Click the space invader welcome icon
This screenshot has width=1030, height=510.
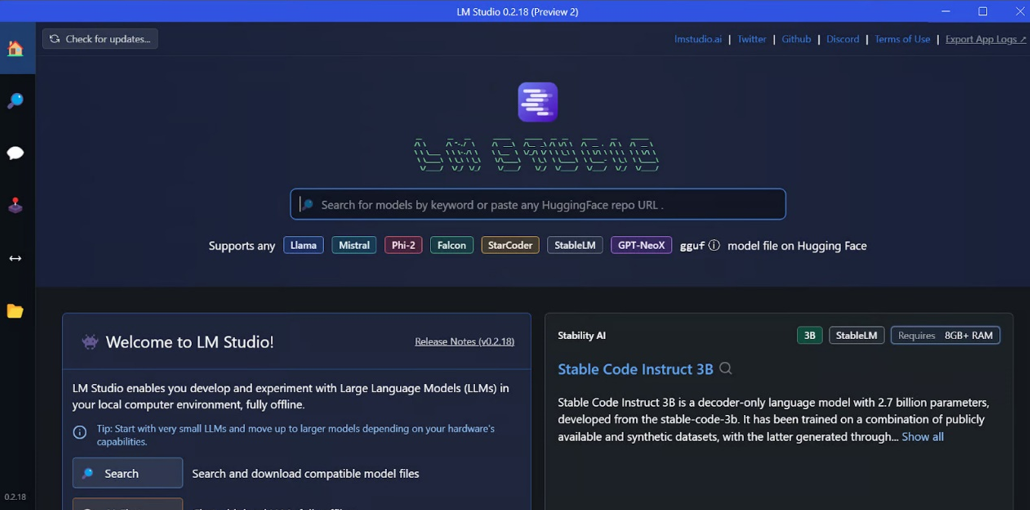tap(89, 342)
